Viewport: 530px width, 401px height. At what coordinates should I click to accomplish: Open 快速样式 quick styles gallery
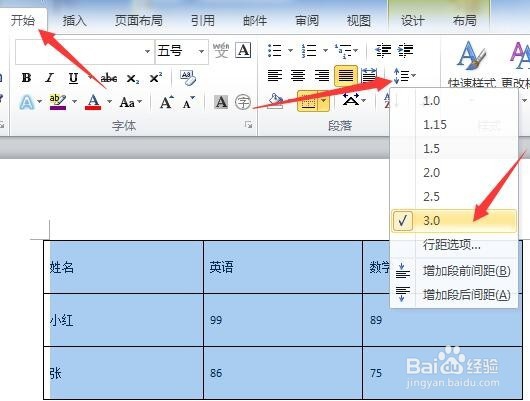point(472,64)
